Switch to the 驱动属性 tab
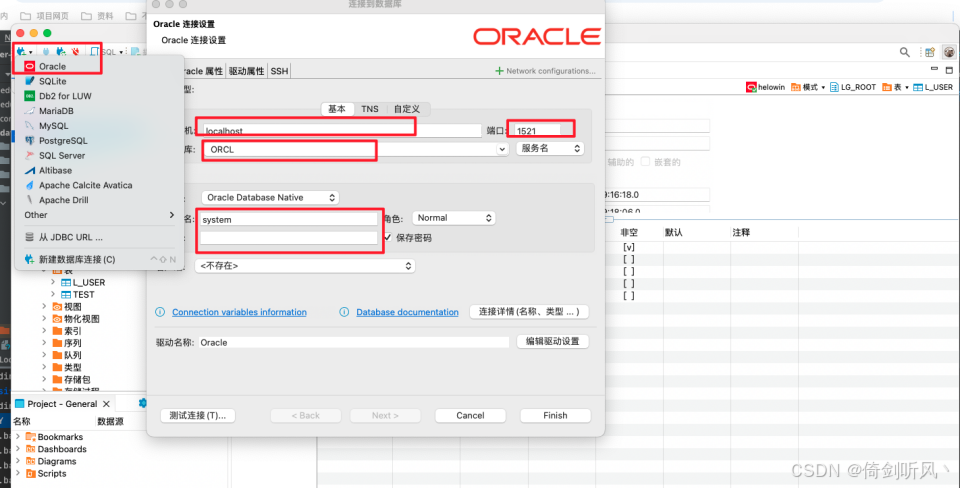Image resolution: width=960 pixels, height=488 pixels. (x=247, y=71)
